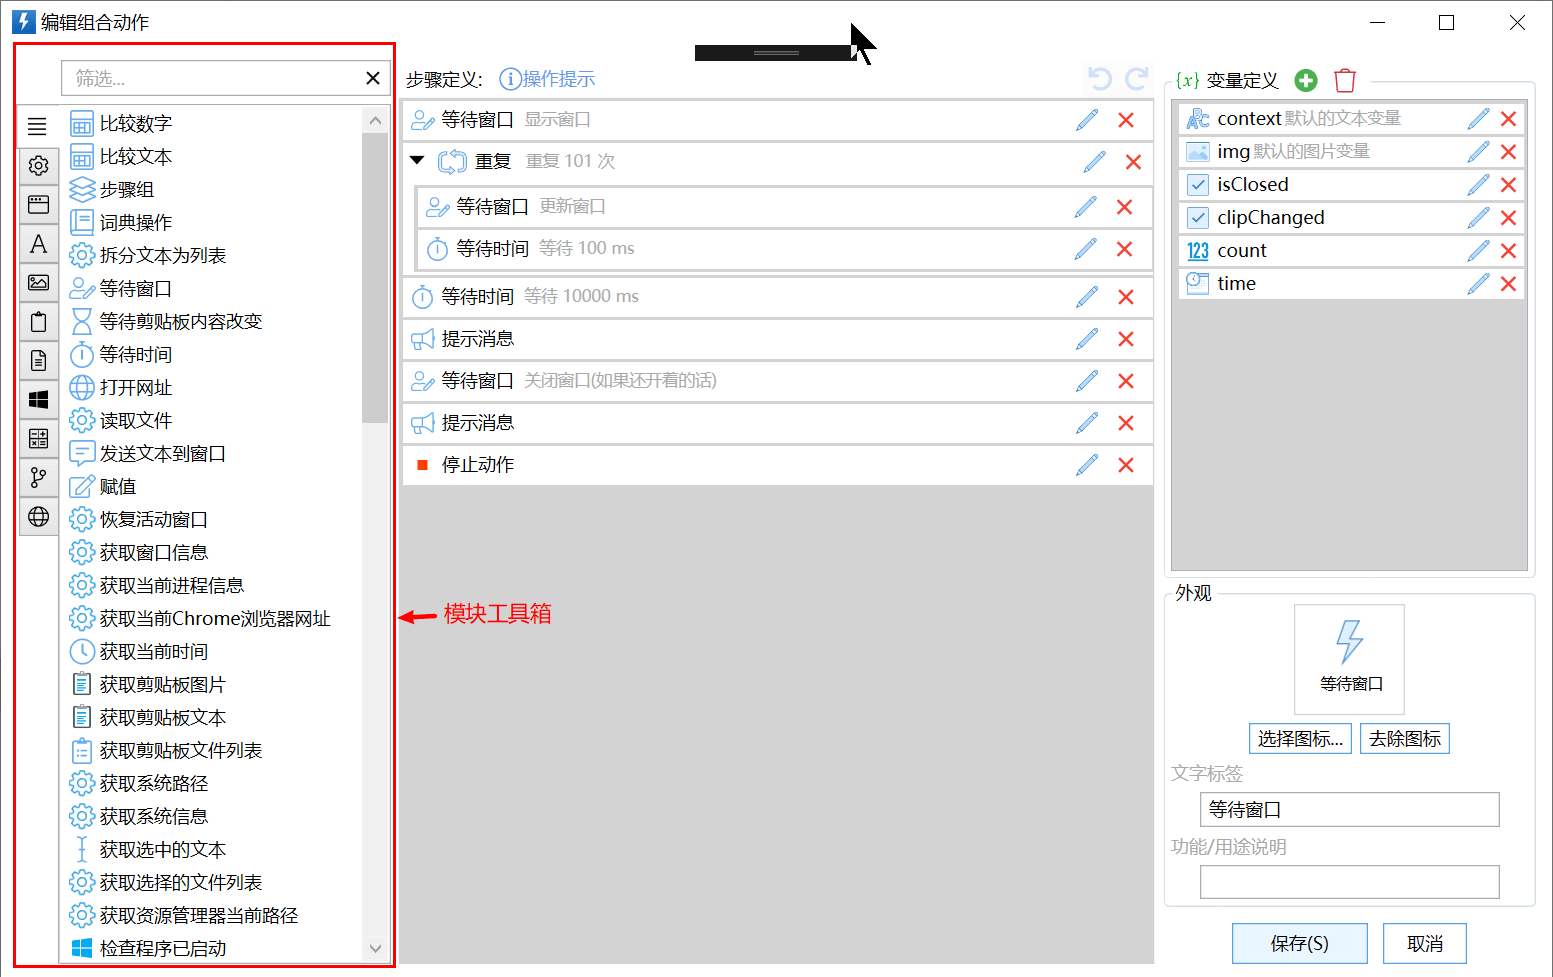Delete the 等待时间 100 ms step
This screenshot has height=977, width=1553.
tap(1125, 249)
